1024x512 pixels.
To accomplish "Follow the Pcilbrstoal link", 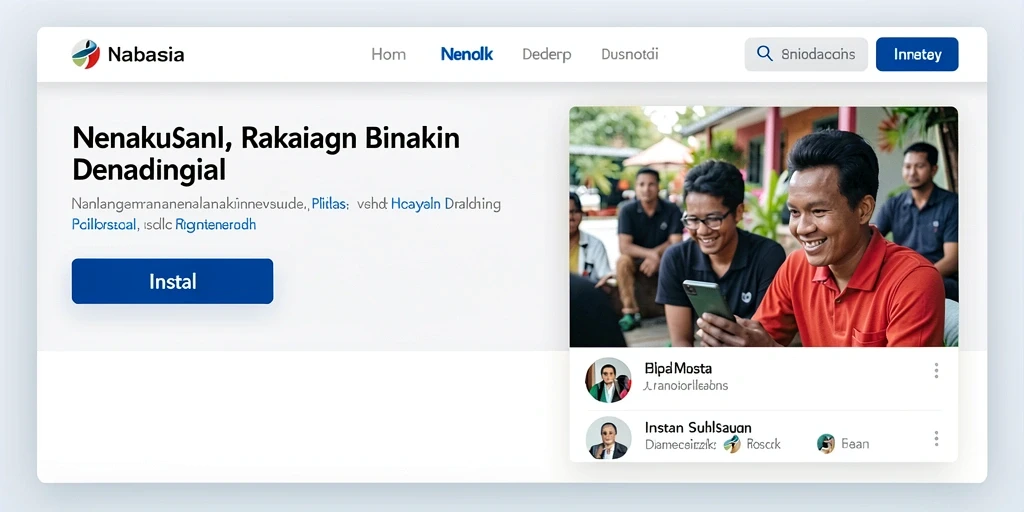I will [104, 225].
